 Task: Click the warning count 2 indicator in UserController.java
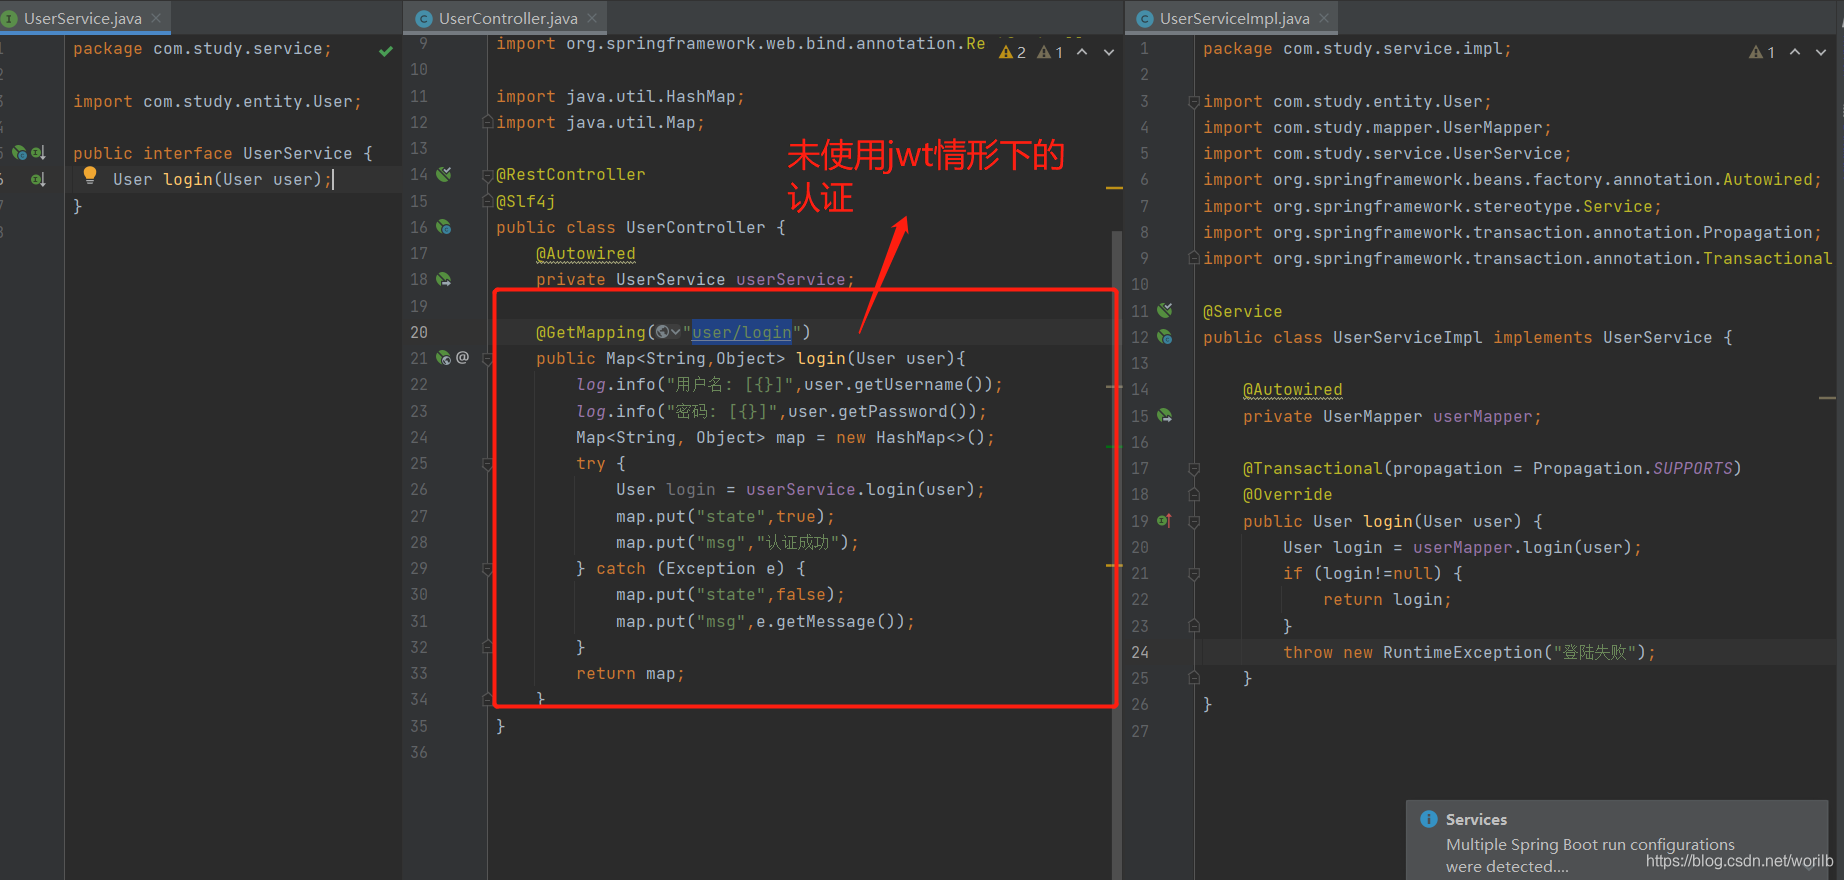coord(1012,52)
